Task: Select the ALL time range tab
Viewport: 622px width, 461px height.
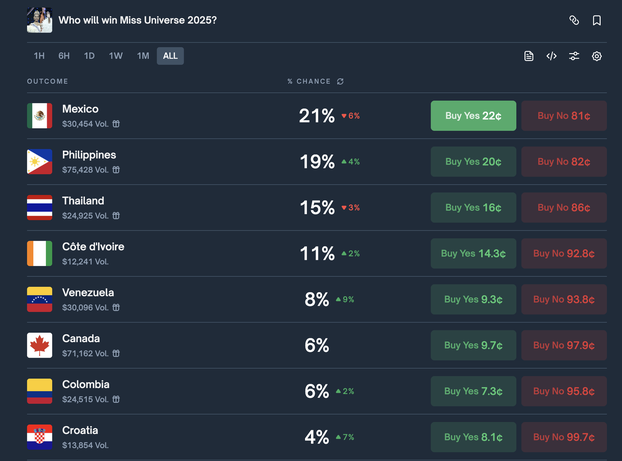Action: 170,56
